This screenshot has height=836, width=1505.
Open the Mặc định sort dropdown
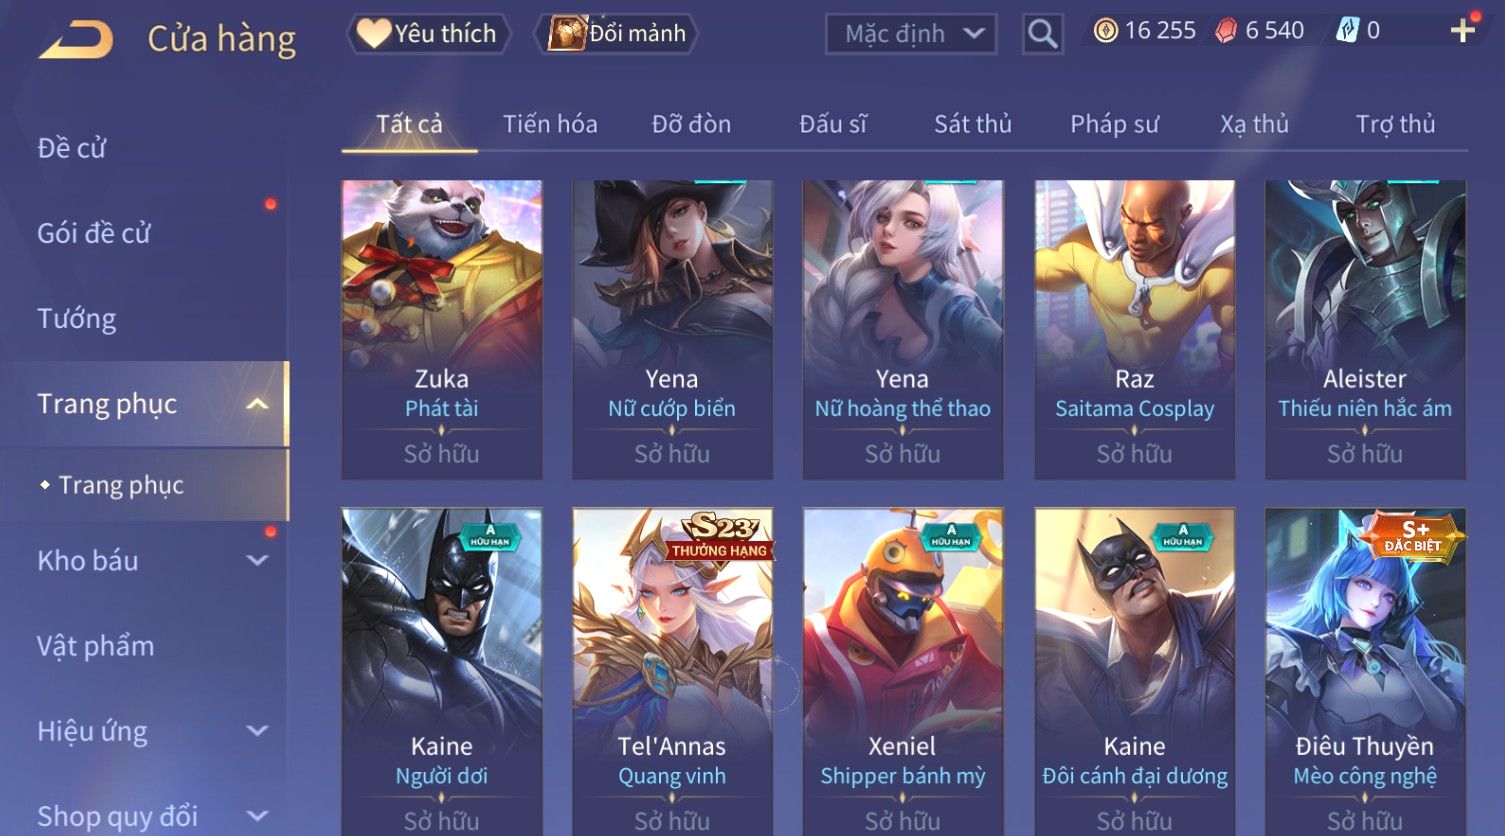911,34
